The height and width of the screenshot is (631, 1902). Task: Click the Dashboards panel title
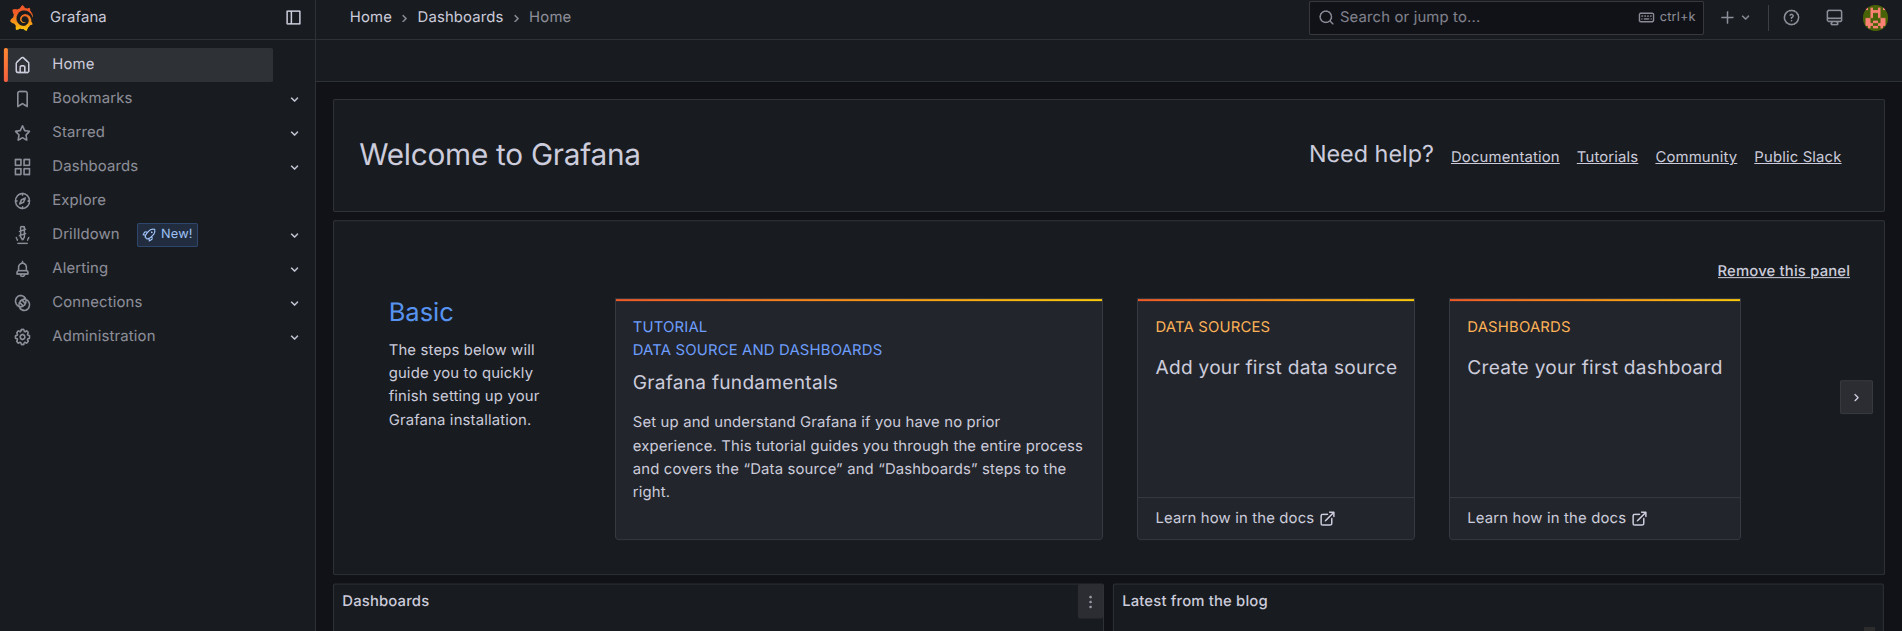tap(385, 601)
